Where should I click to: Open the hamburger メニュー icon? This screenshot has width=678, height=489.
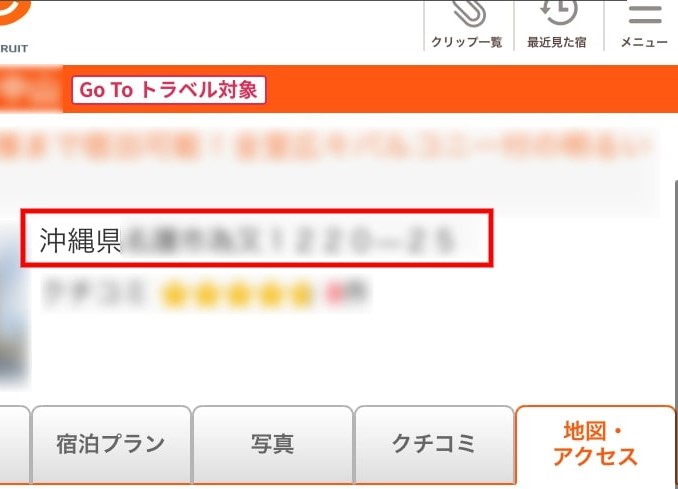tap(645, 13)
